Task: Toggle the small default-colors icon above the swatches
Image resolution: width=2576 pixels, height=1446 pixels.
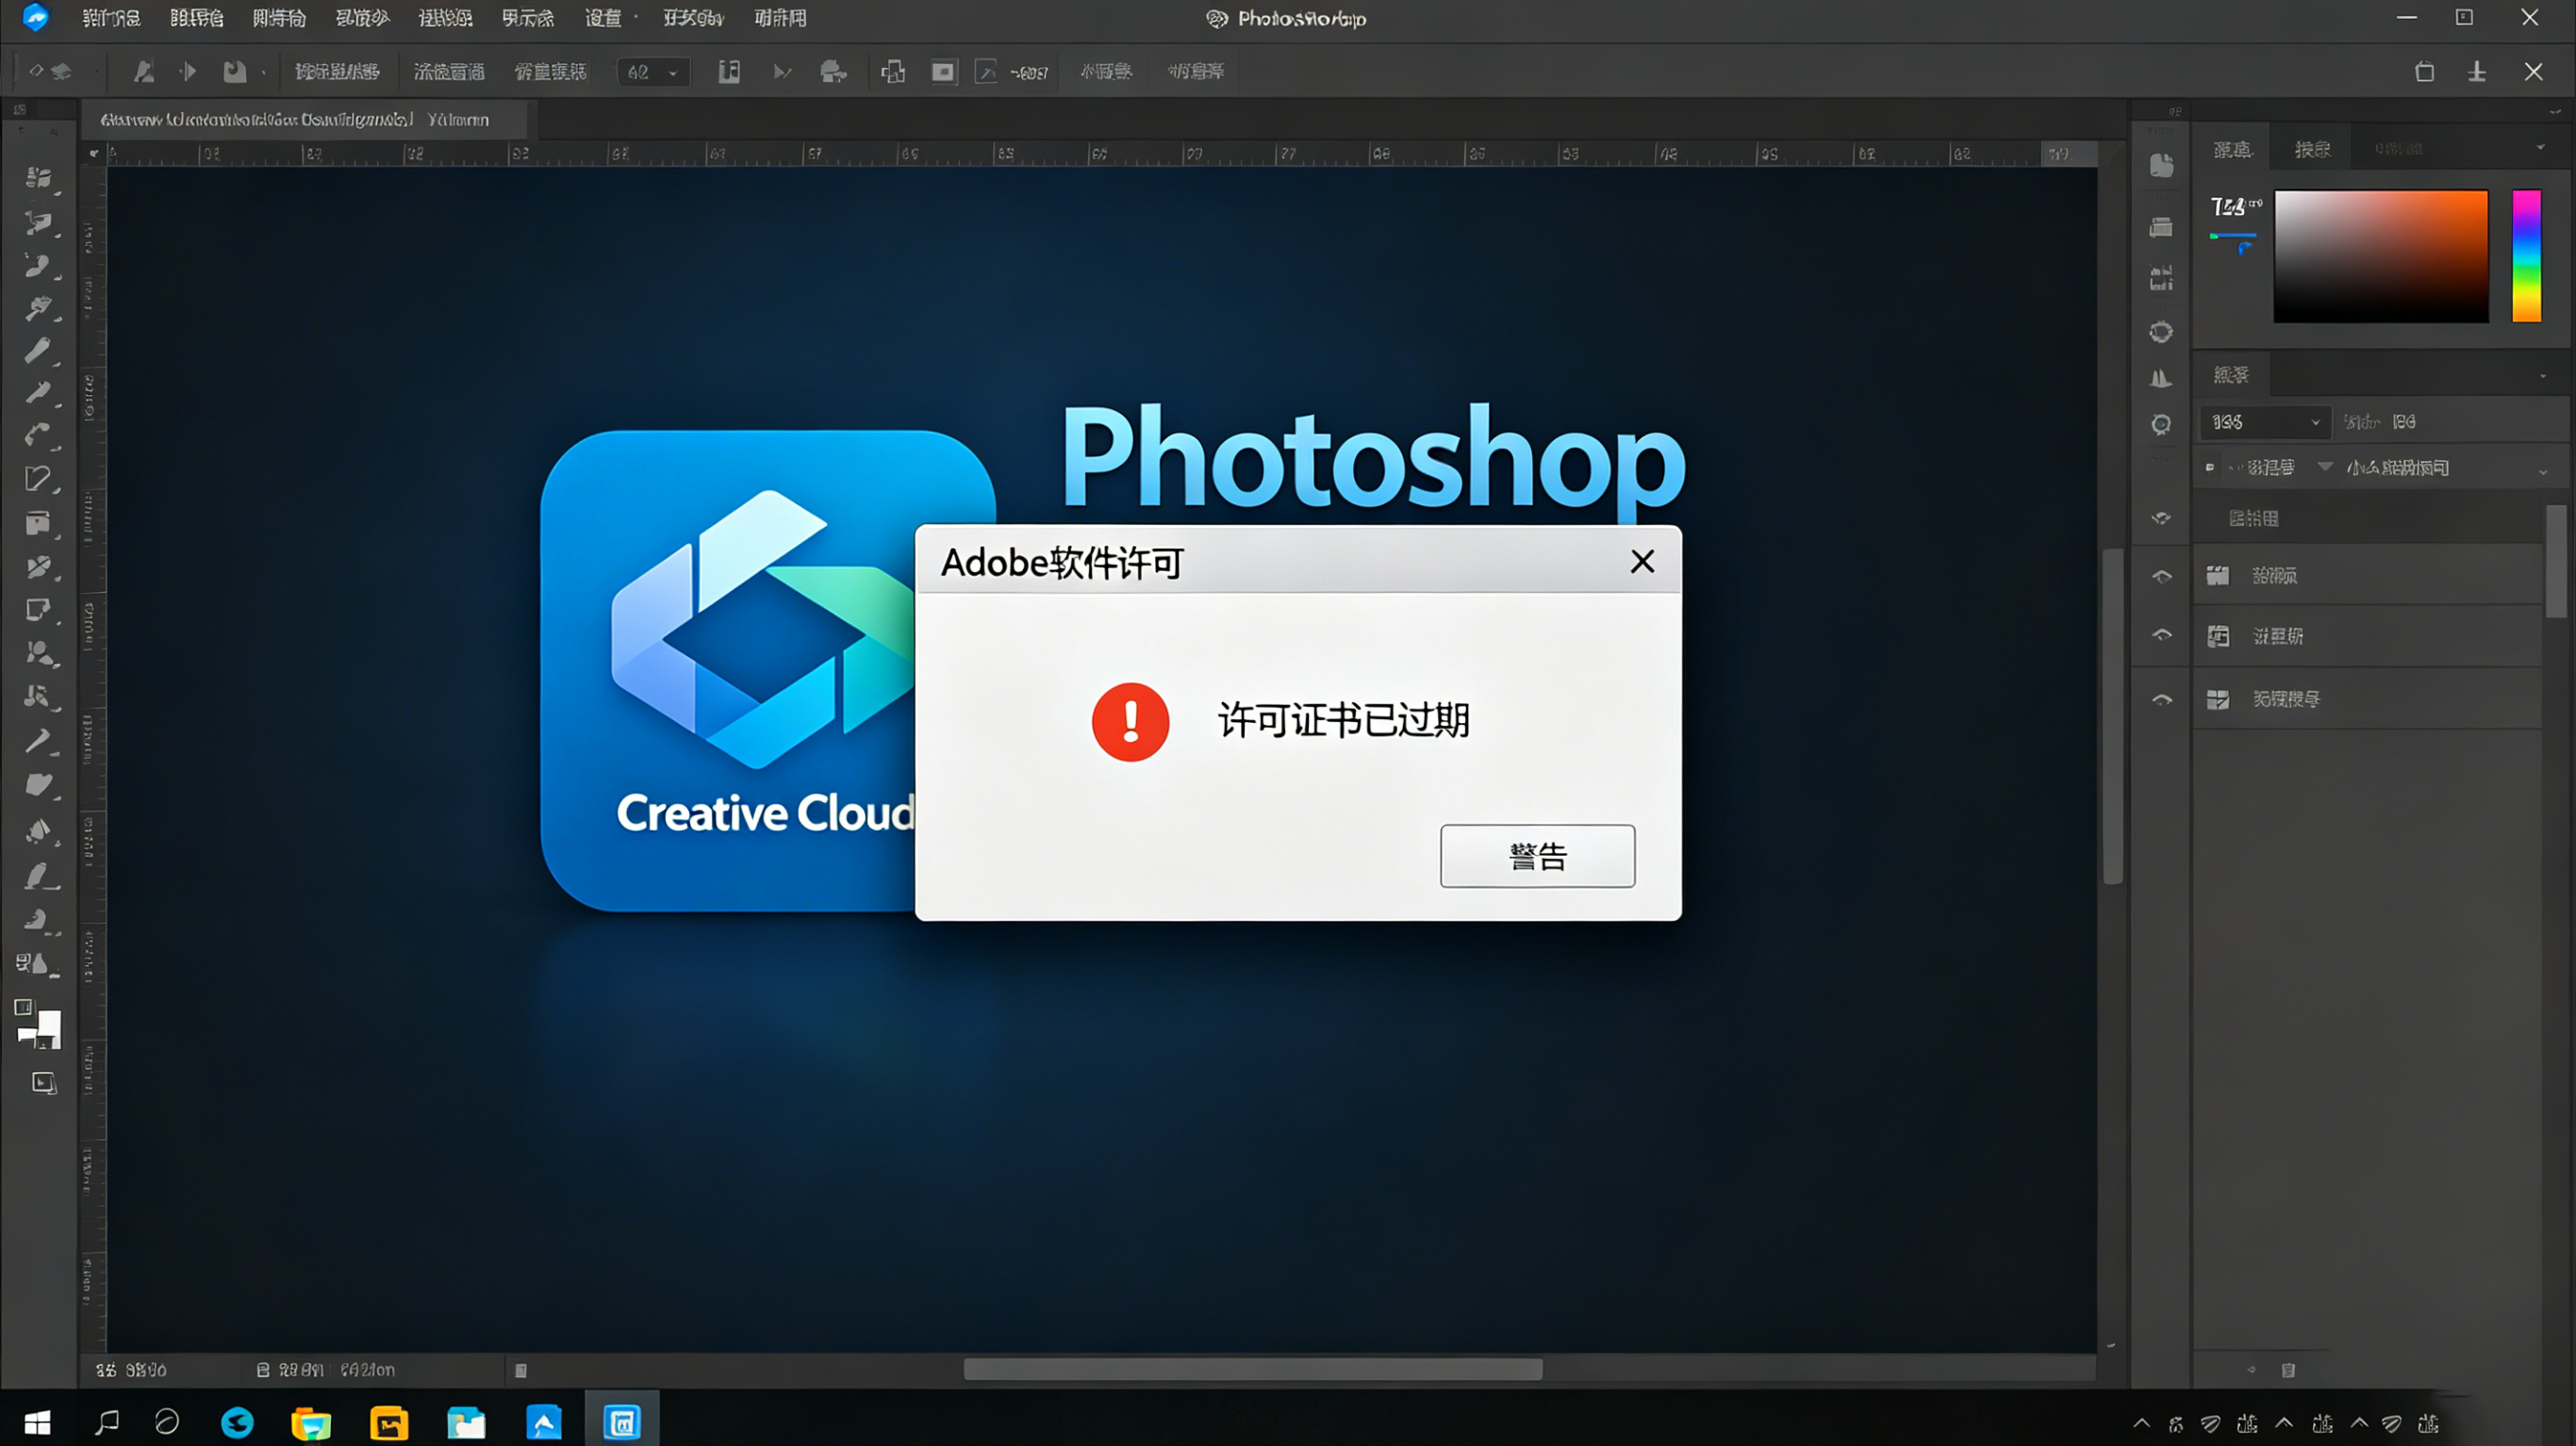Action: (23, 1007)
